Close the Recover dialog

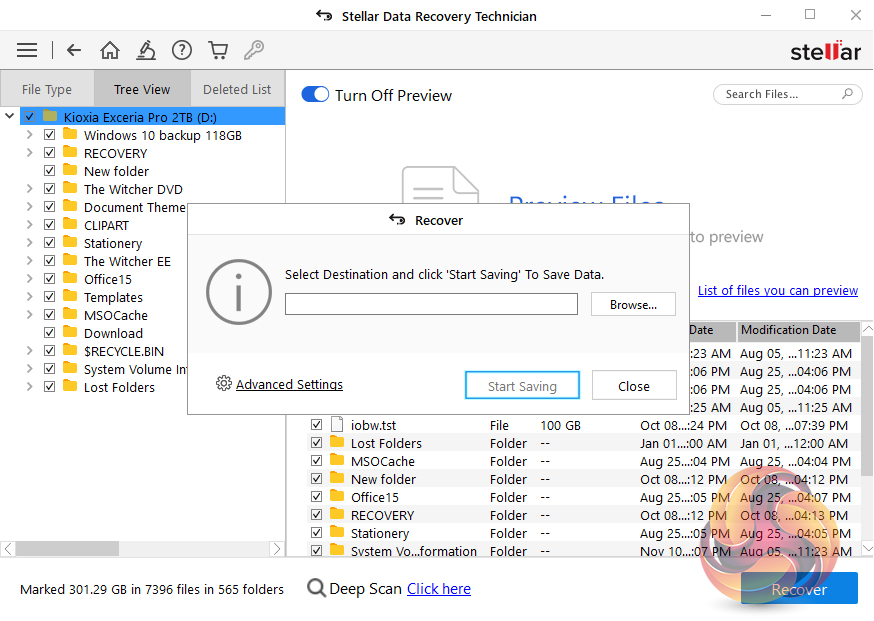coord(634,386)
